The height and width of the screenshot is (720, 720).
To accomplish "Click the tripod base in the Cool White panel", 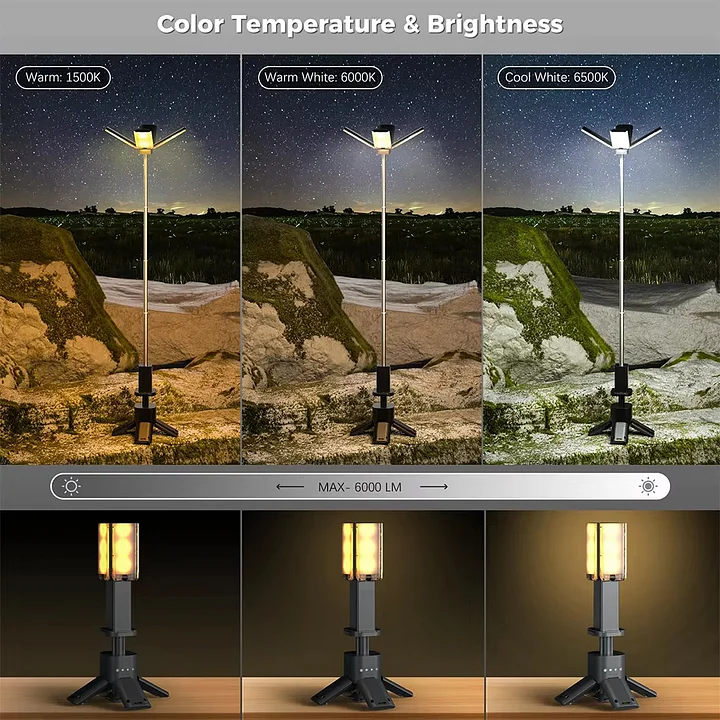I will tap(621, 420).
